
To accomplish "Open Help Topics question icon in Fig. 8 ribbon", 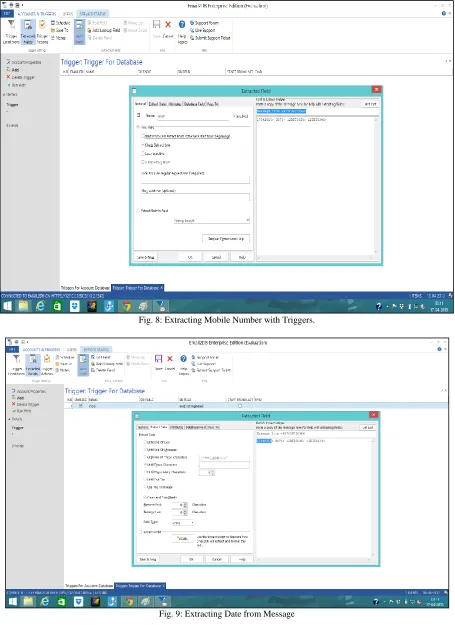I will (182, 25).
